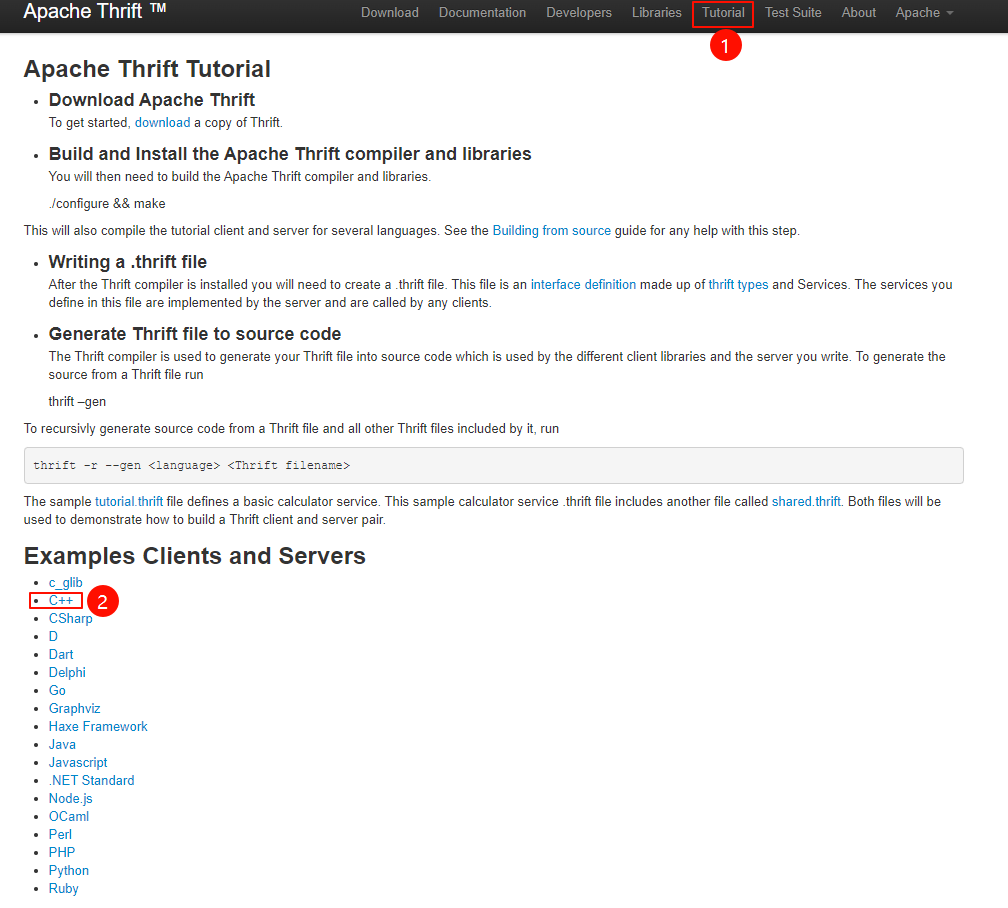Click the 'Examples Clients and Servers' heading
The width and height of the screenshot is (1008, 908).
pyautogui.click(x=195, y=556)
